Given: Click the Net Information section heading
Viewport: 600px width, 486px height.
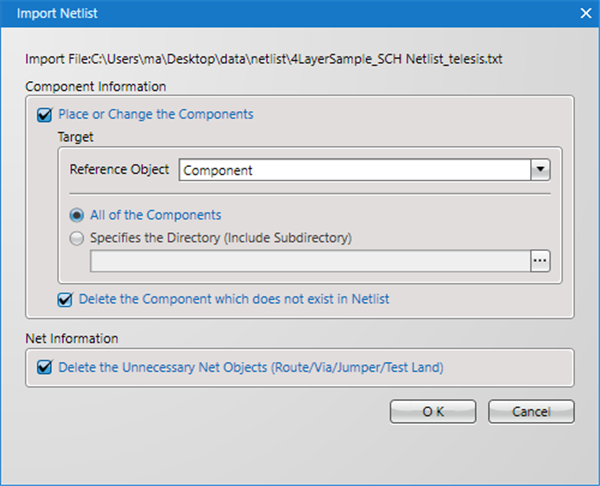Looking at the screenshot, I should (74, 339).
